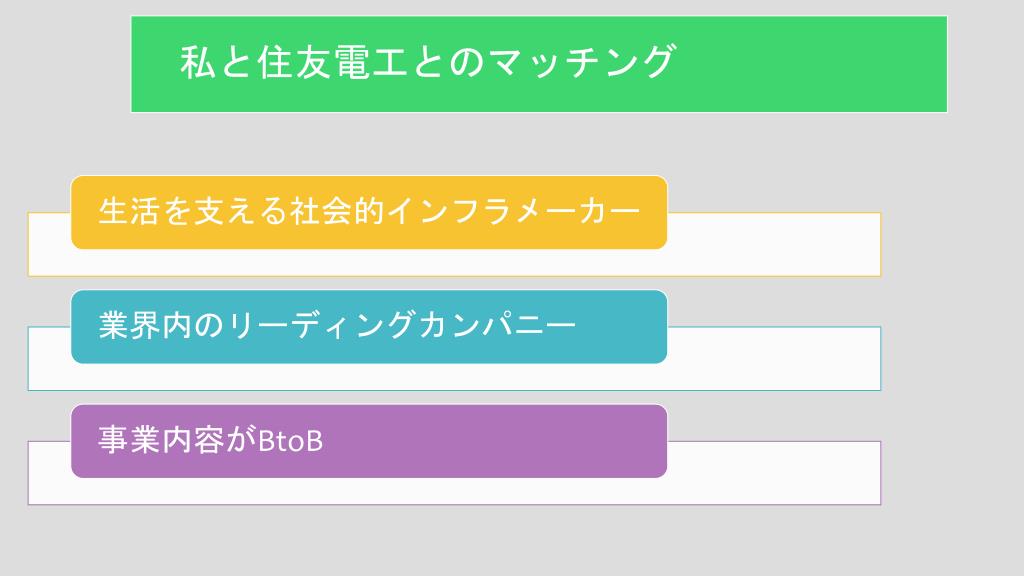Click the 私と text at title start
Viewport: 1024px width, 576px height.
click(x=216, y=63)
